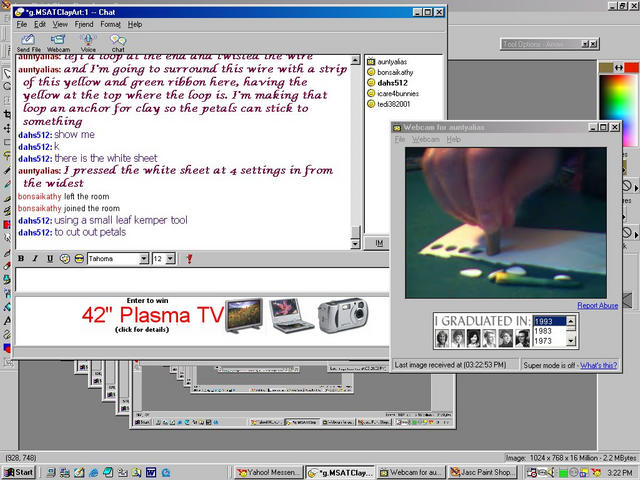
Task: Select user icare4bunnies in the list
Action: tap(398, 93)
